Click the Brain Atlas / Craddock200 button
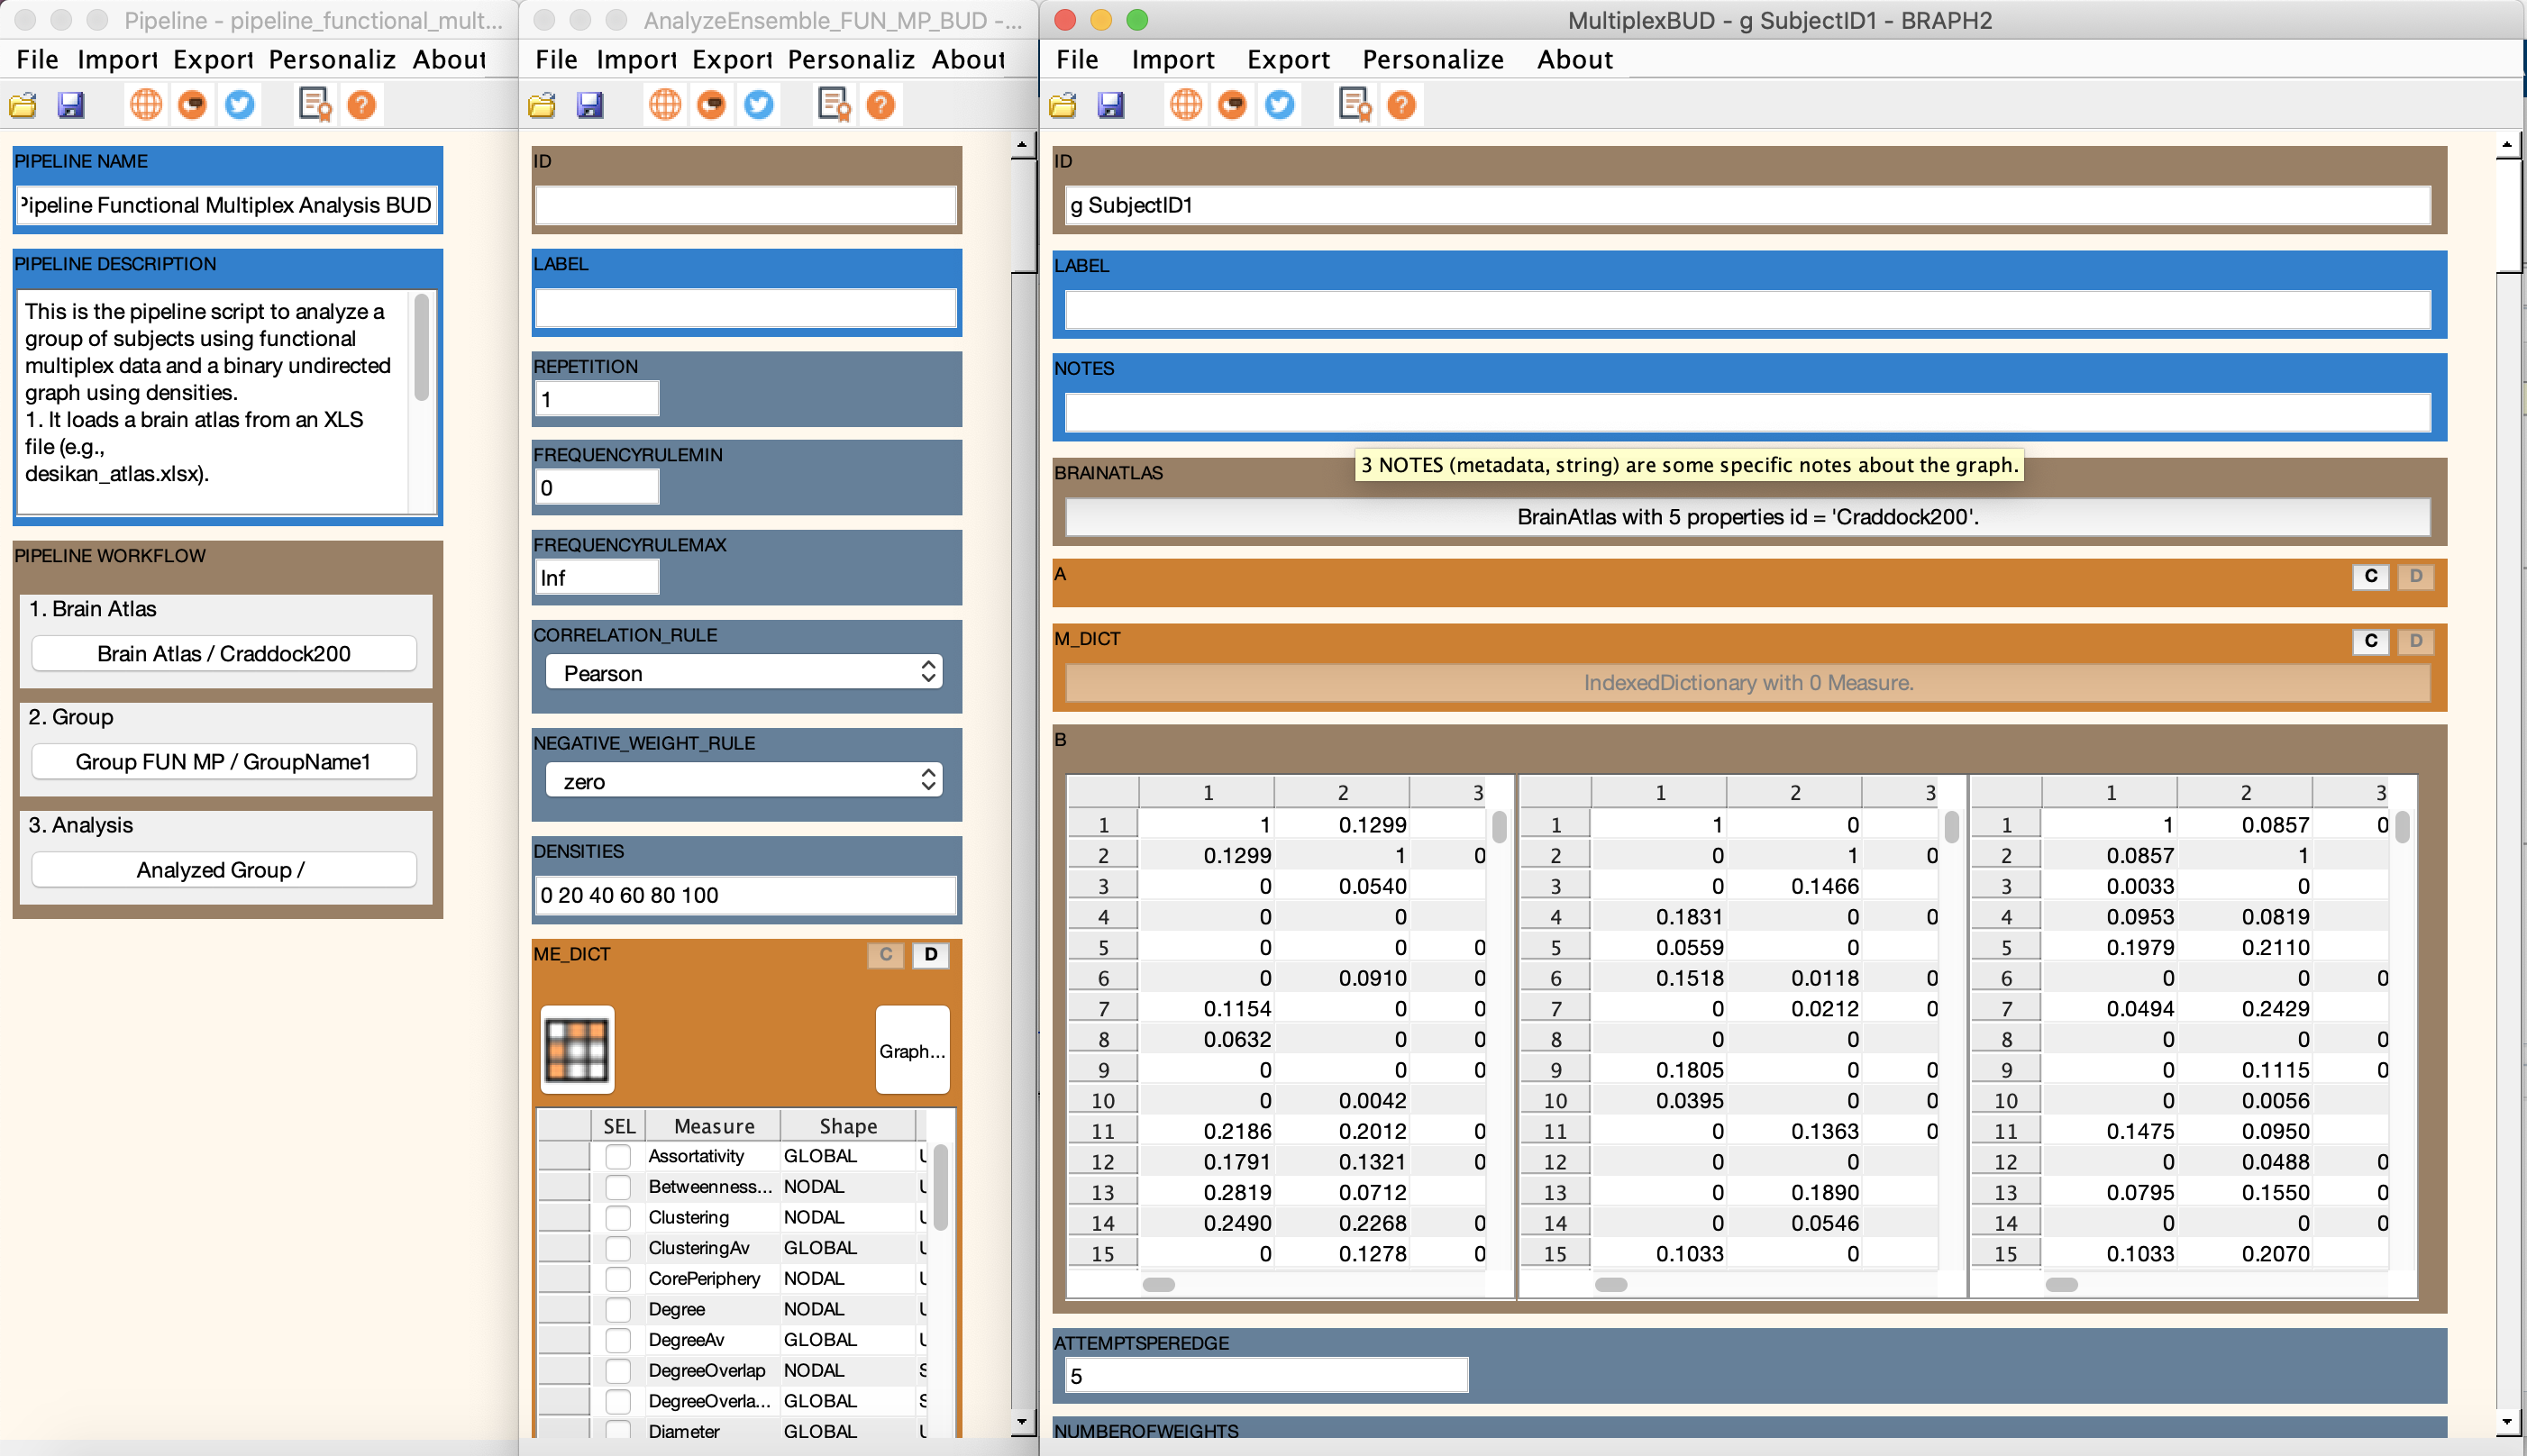This screenshot has height=1456, width=2527. [223, 654]
